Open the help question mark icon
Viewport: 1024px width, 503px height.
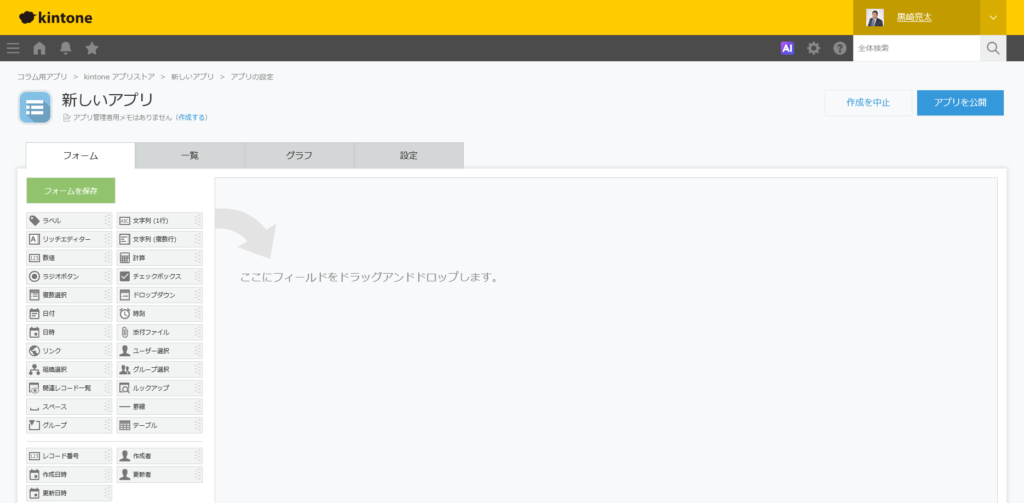tap(840, 48)
